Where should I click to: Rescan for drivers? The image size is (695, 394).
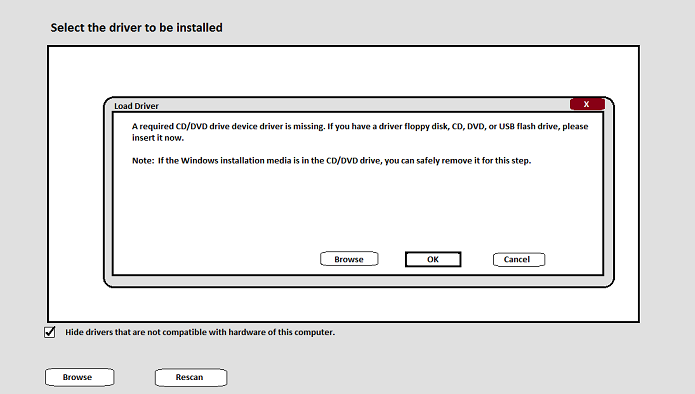pyautogui.click(x=191, y=377)
